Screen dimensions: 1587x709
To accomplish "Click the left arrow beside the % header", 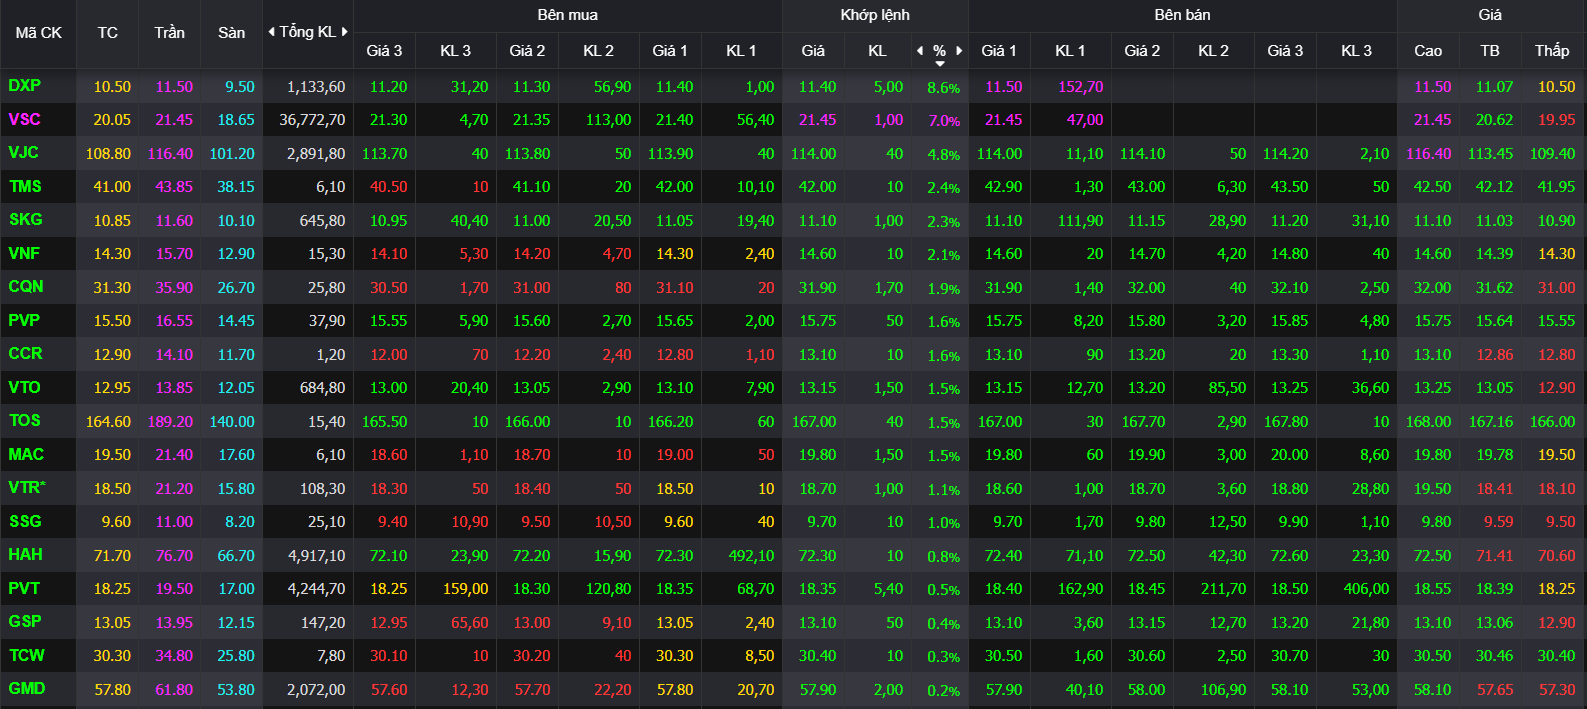I will [x=920, y=50].
